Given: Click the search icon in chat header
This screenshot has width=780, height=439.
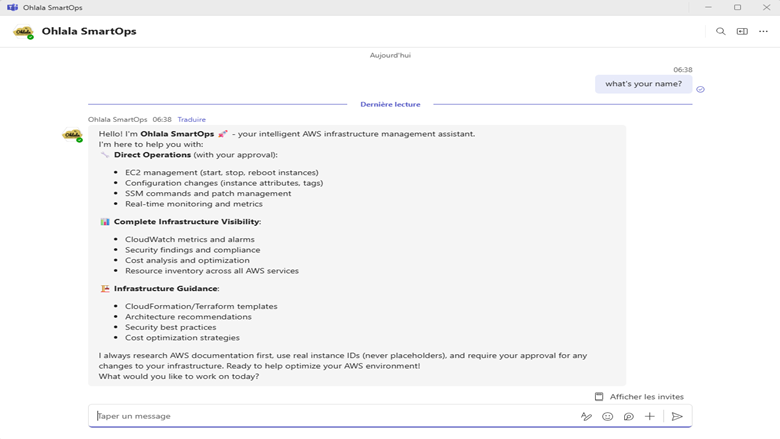Looking at the screenshot, I should [720, 31].
